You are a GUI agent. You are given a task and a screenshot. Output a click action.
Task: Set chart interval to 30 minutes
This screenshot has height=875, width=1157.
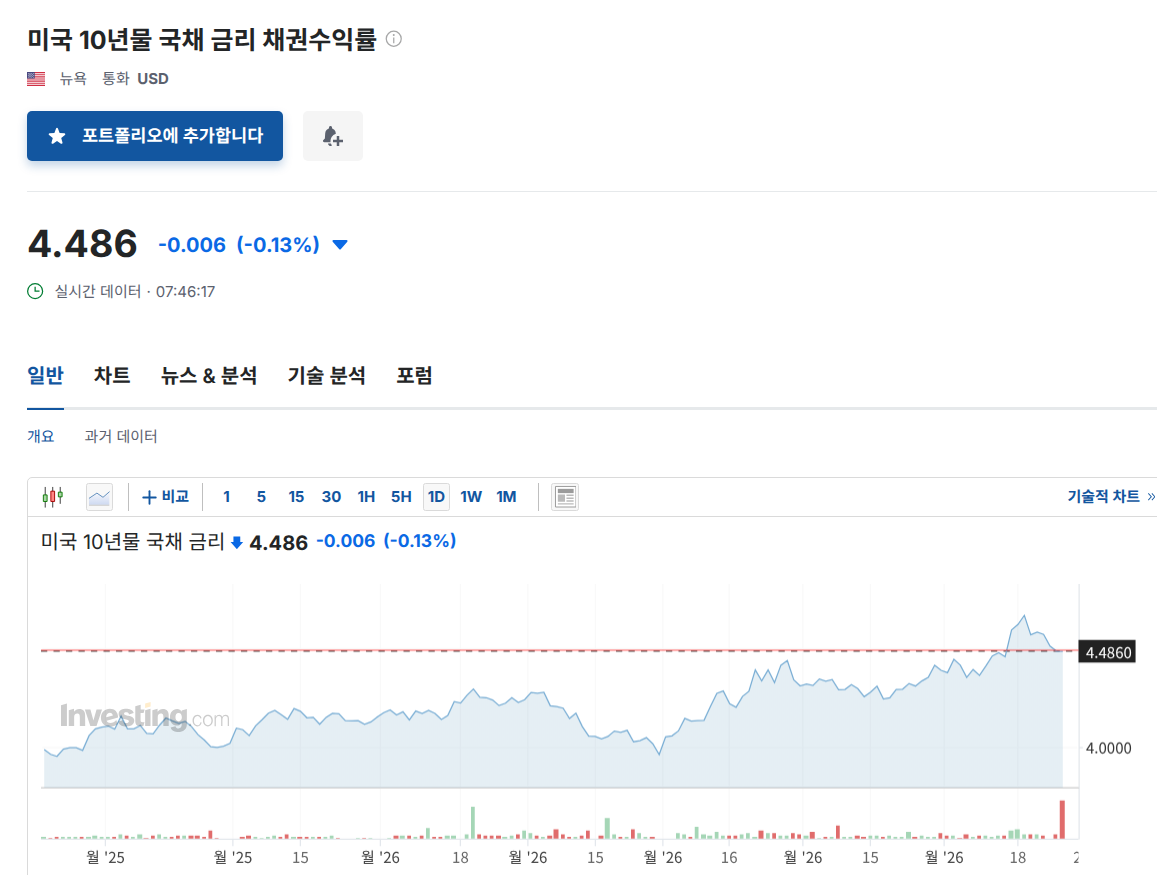(331, 497)
